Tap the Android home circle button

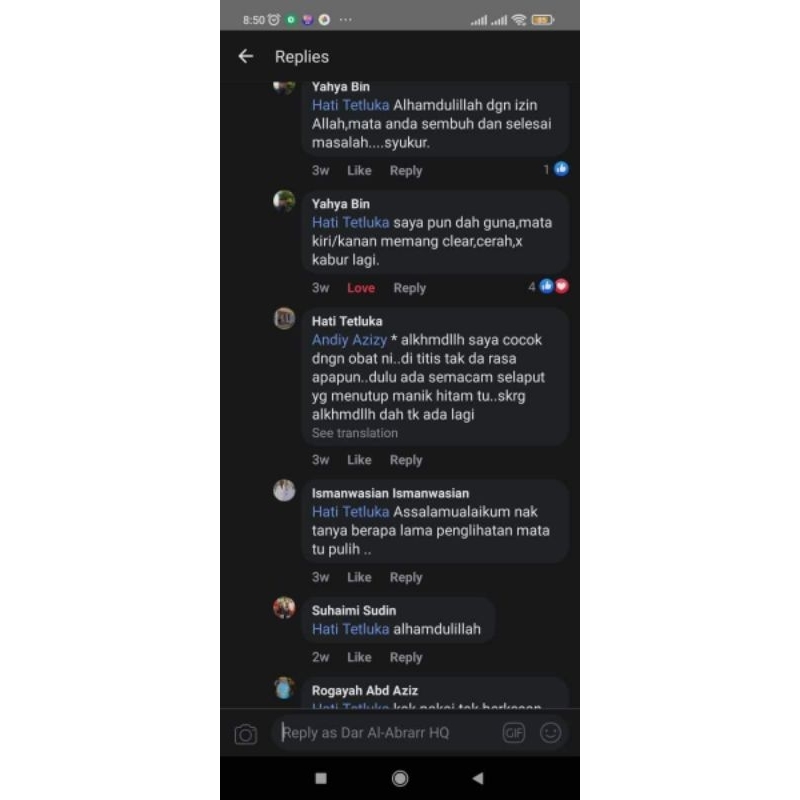(399, 778)
